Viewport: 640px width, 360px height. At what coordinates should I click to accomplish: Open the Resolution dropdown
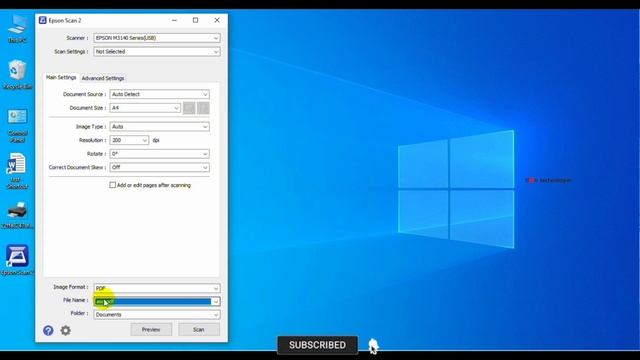pos(129,140)
